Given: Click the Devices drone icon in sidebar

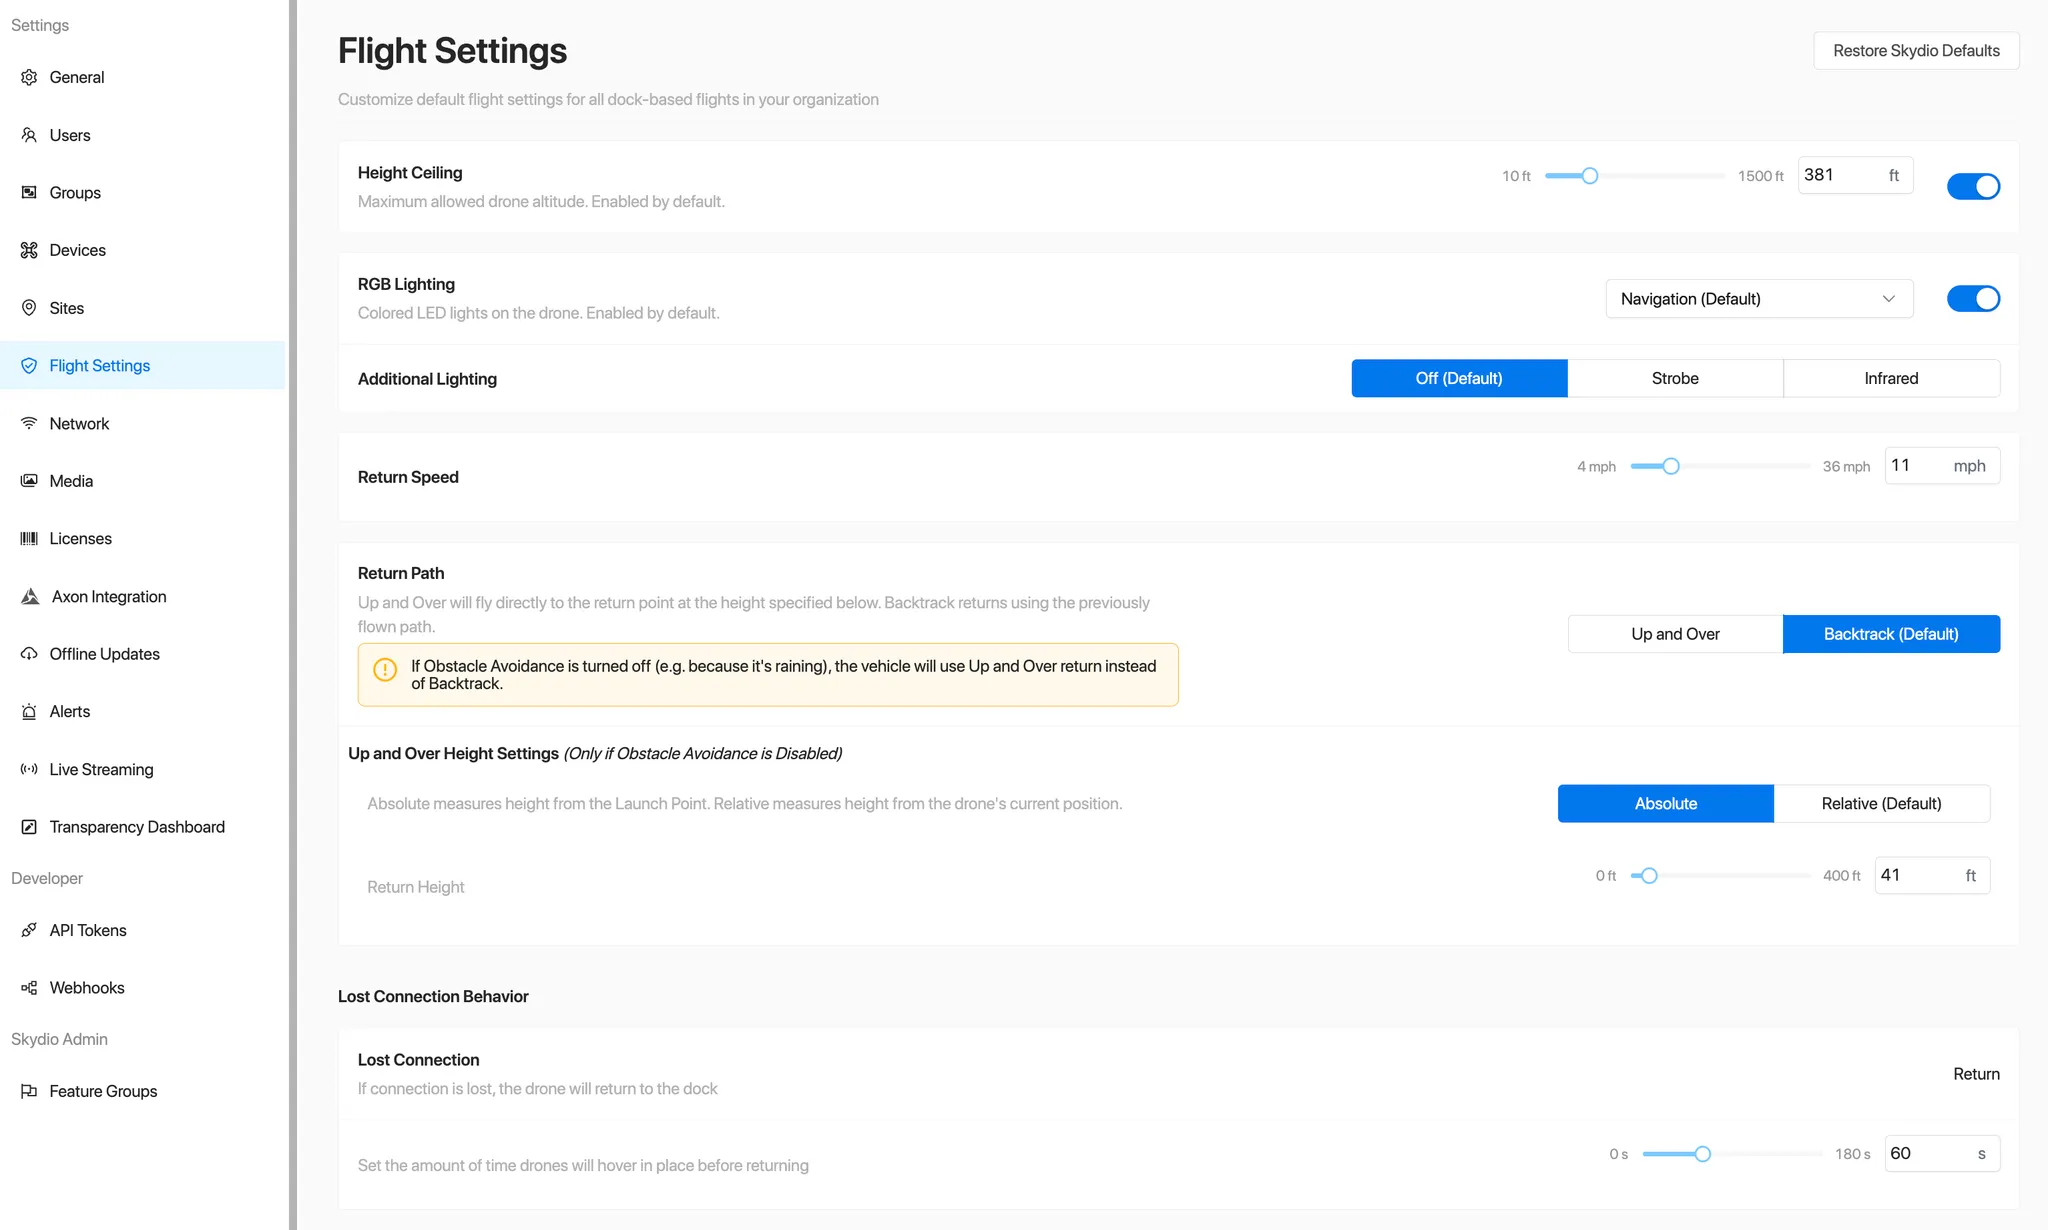Looking at the screenshot, I should coord(29,250).
